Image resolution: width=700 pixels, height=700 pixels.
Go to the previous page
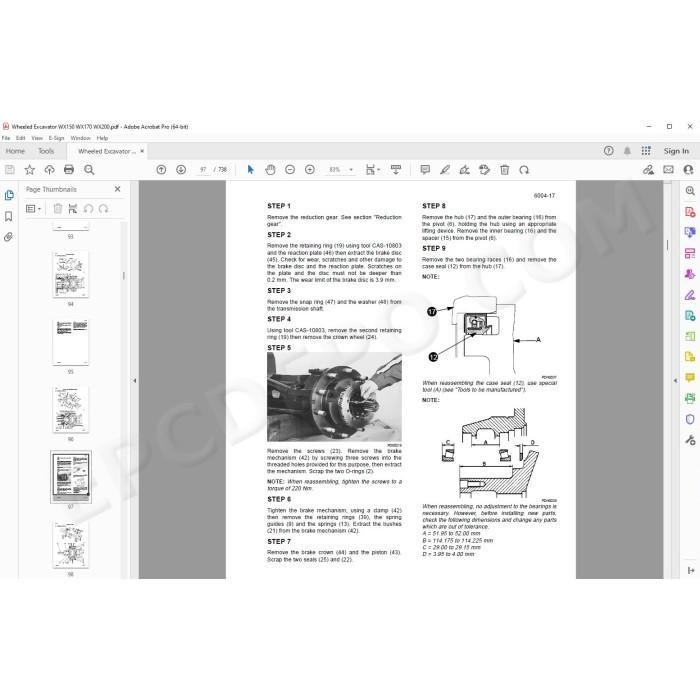coord(161,170)
